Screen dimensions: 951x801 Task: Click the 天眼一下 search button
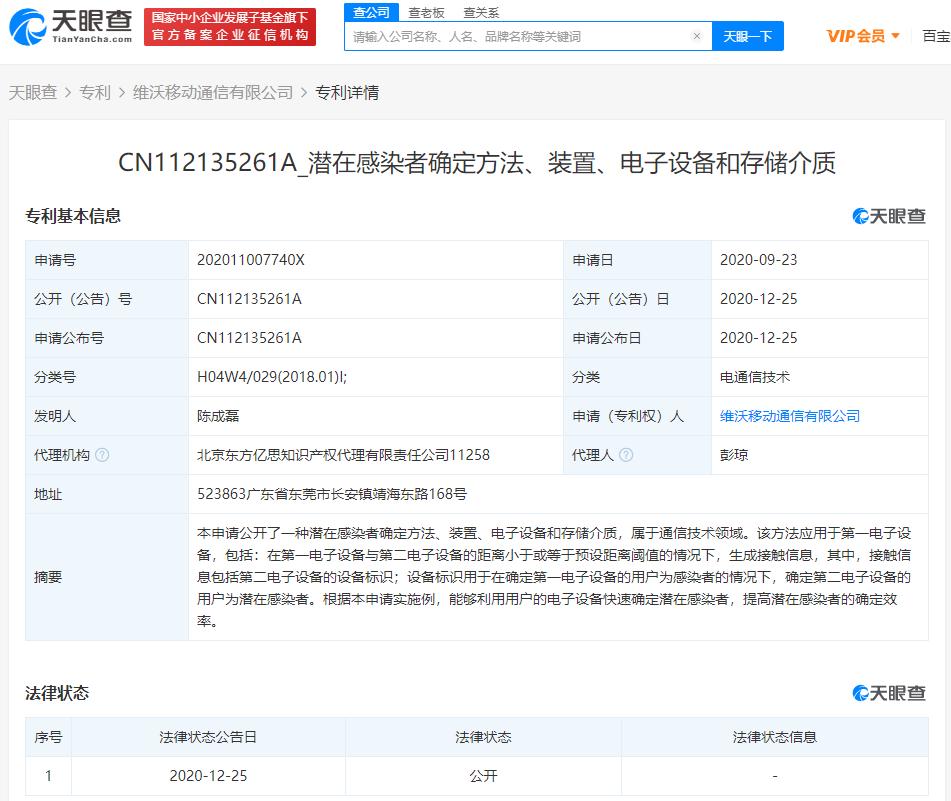pos(748,36)
